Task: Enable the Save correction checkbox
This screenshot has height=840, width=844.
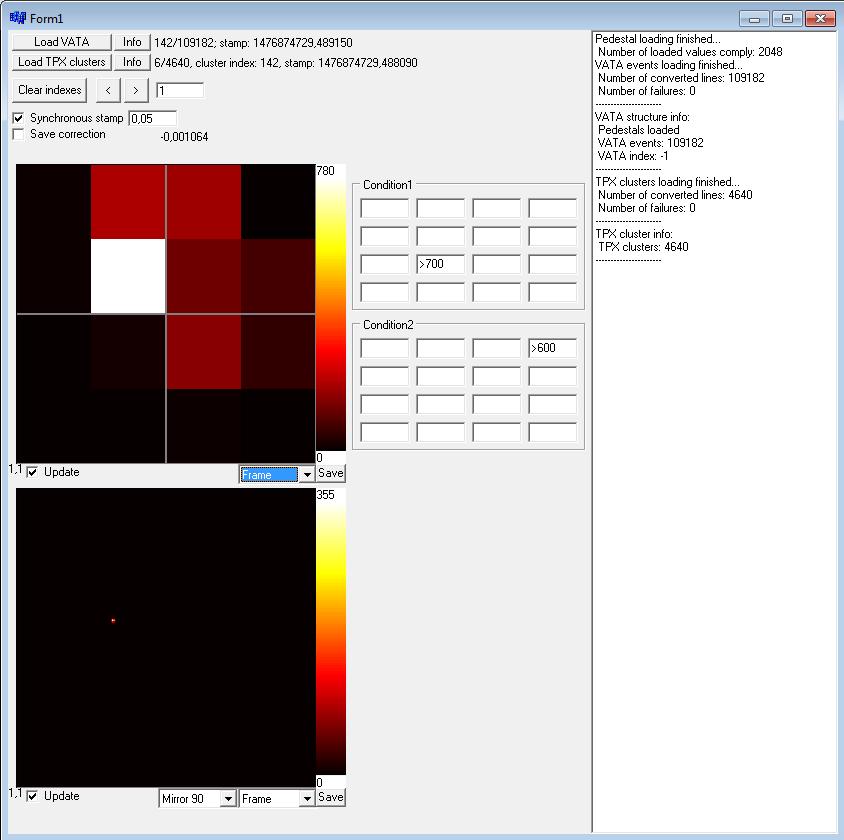Action: pyautogui.click(x=18, y=134)
